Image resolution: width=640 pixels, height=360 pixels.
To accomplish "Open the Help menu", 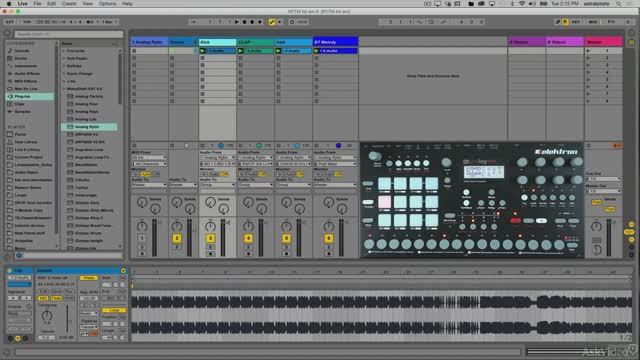I will point(127,4).
